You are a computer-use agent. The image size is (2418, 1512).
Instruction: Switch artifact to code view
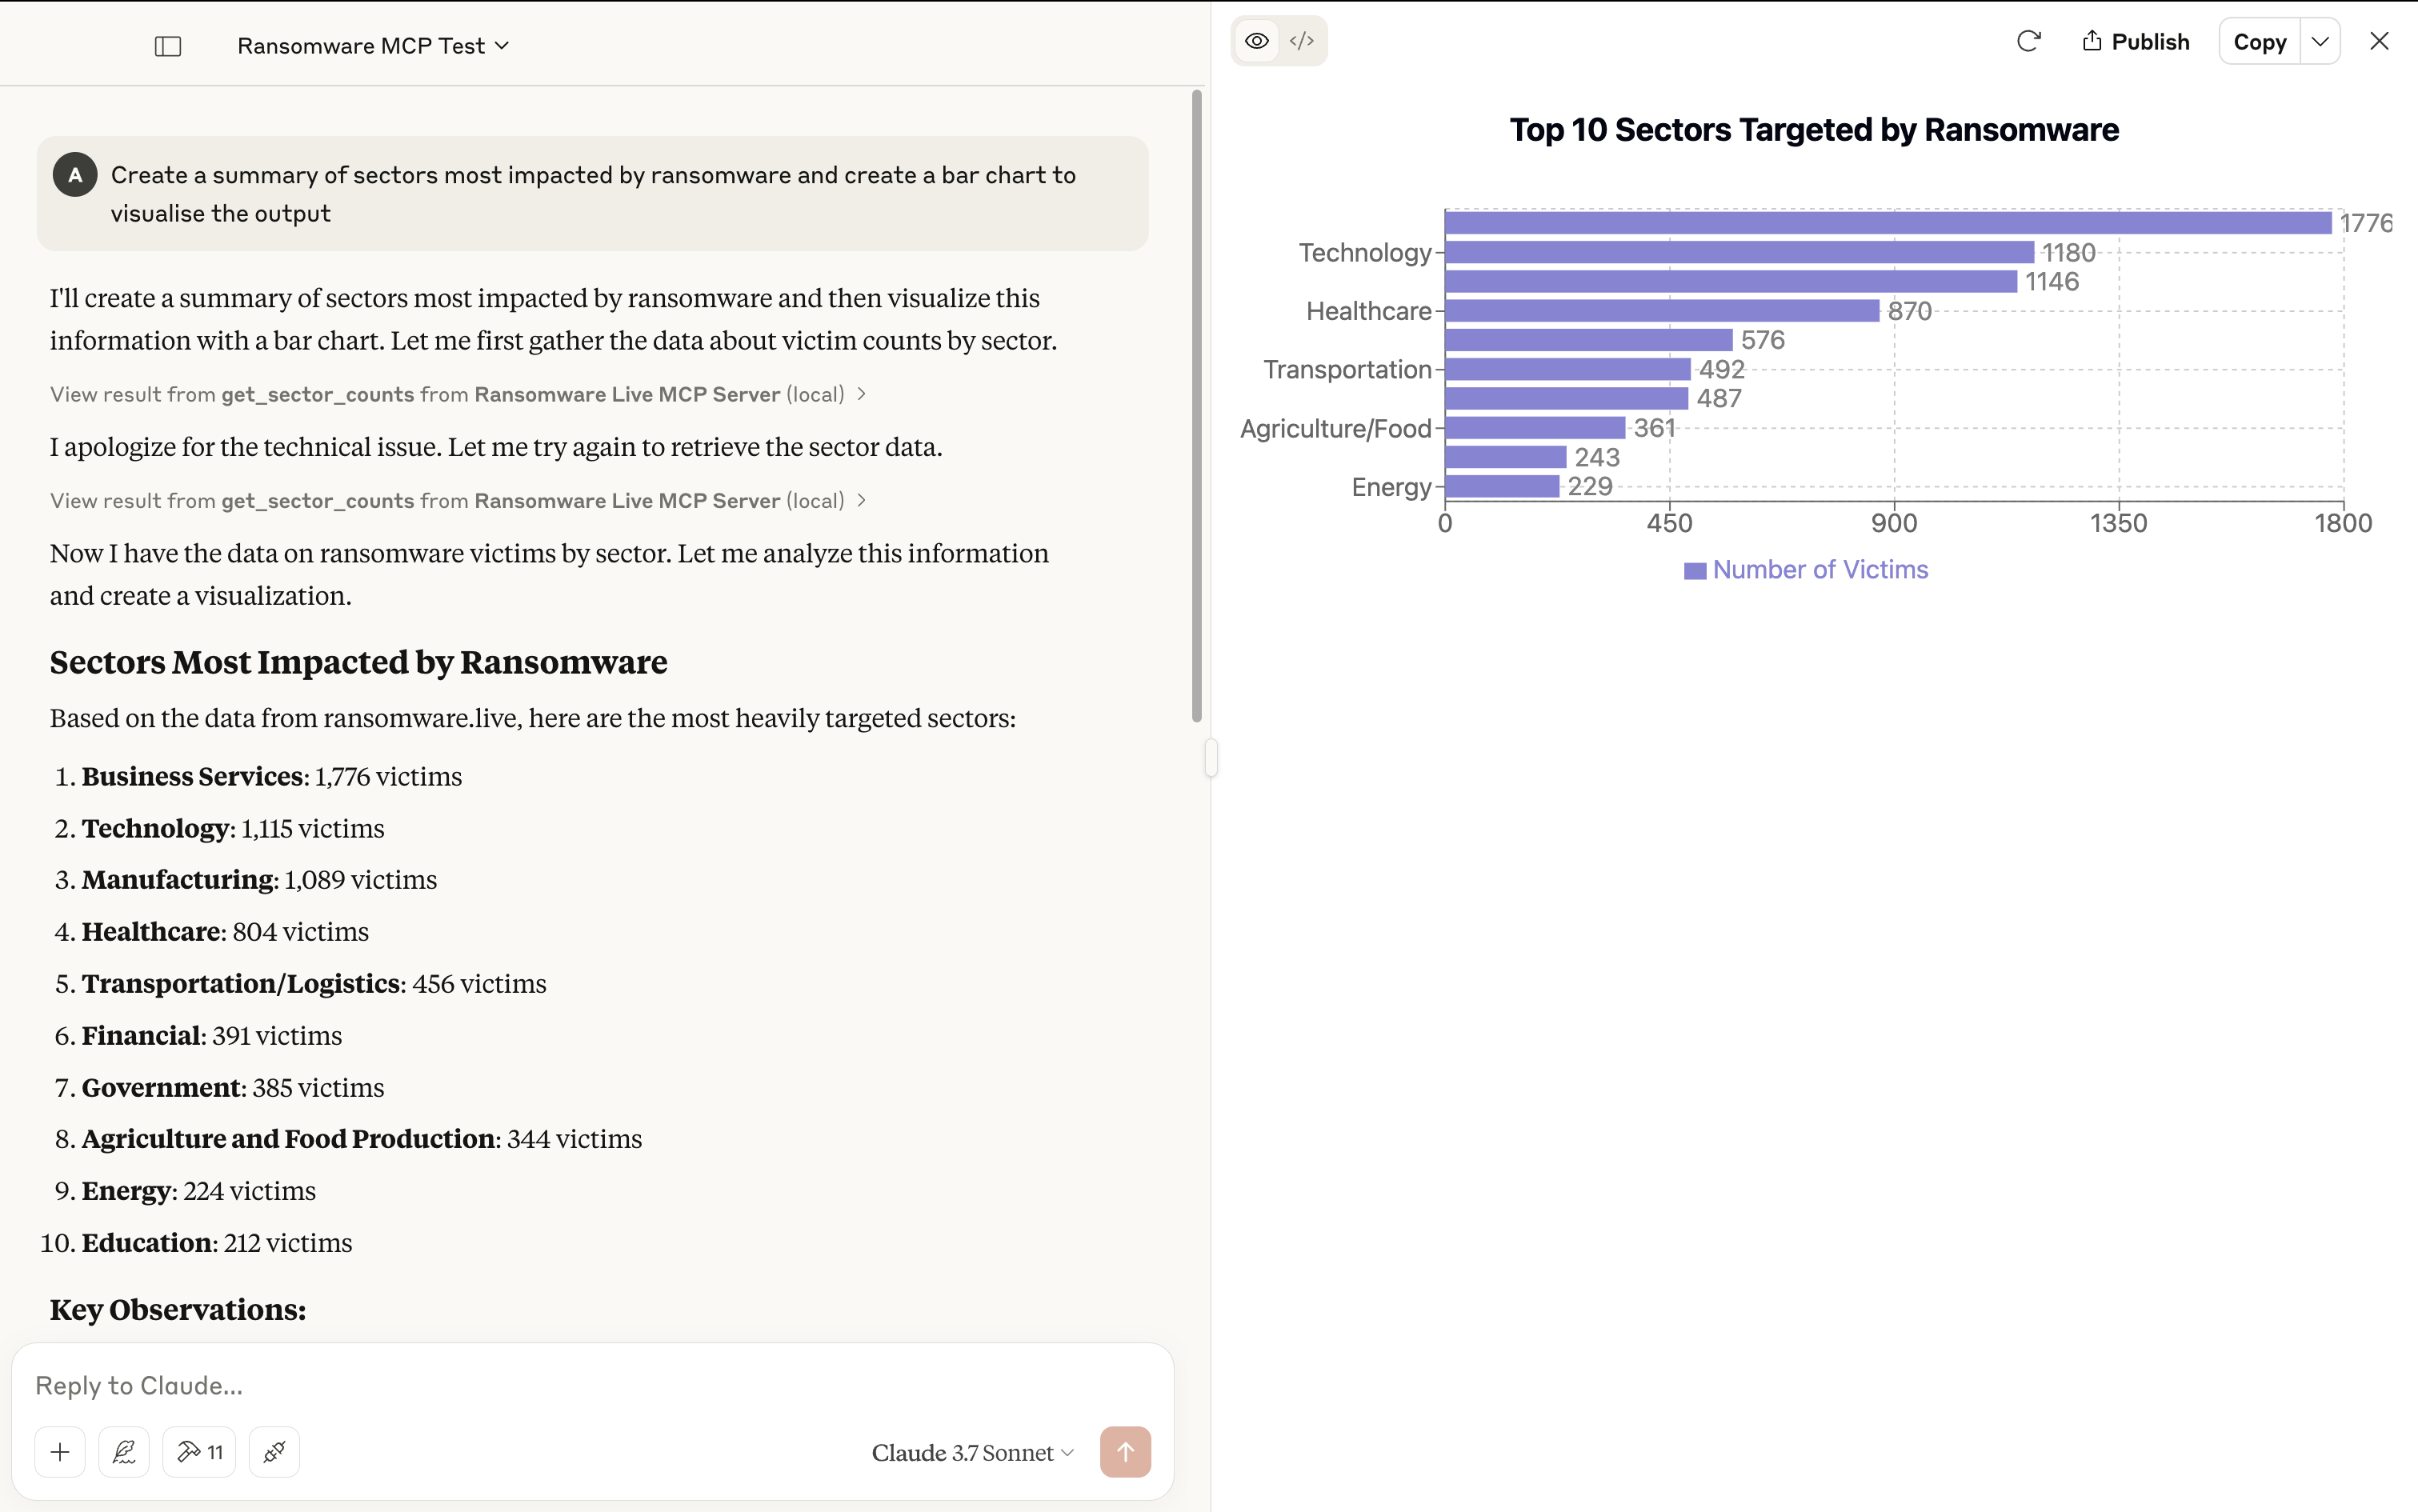1302,41
